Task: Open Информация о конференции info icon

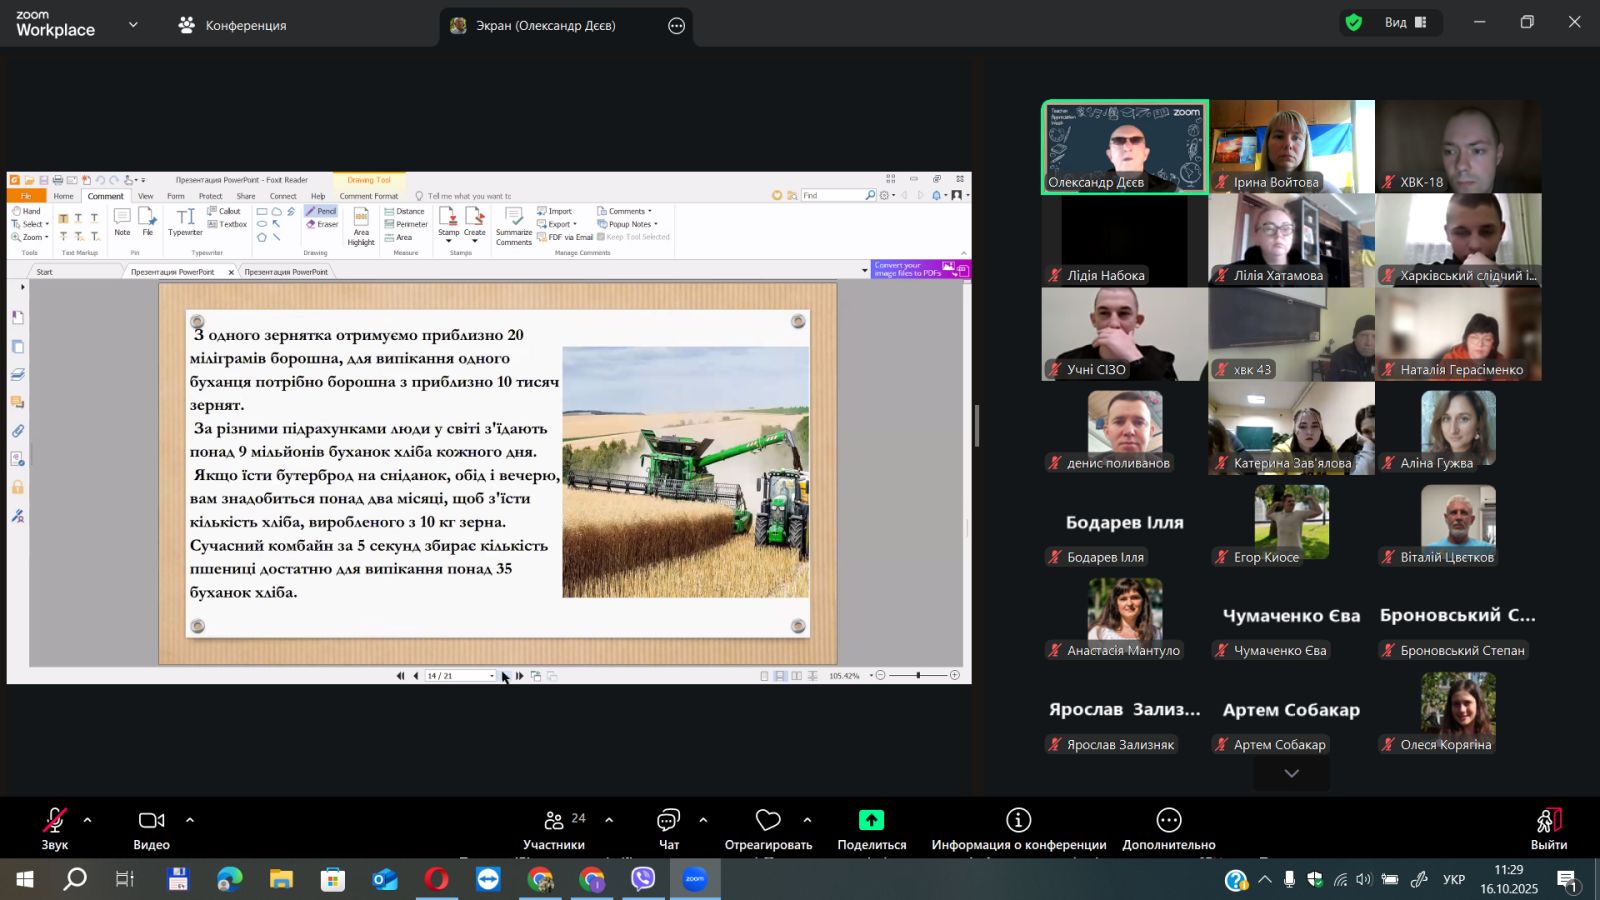Action: pos(1018,821)
